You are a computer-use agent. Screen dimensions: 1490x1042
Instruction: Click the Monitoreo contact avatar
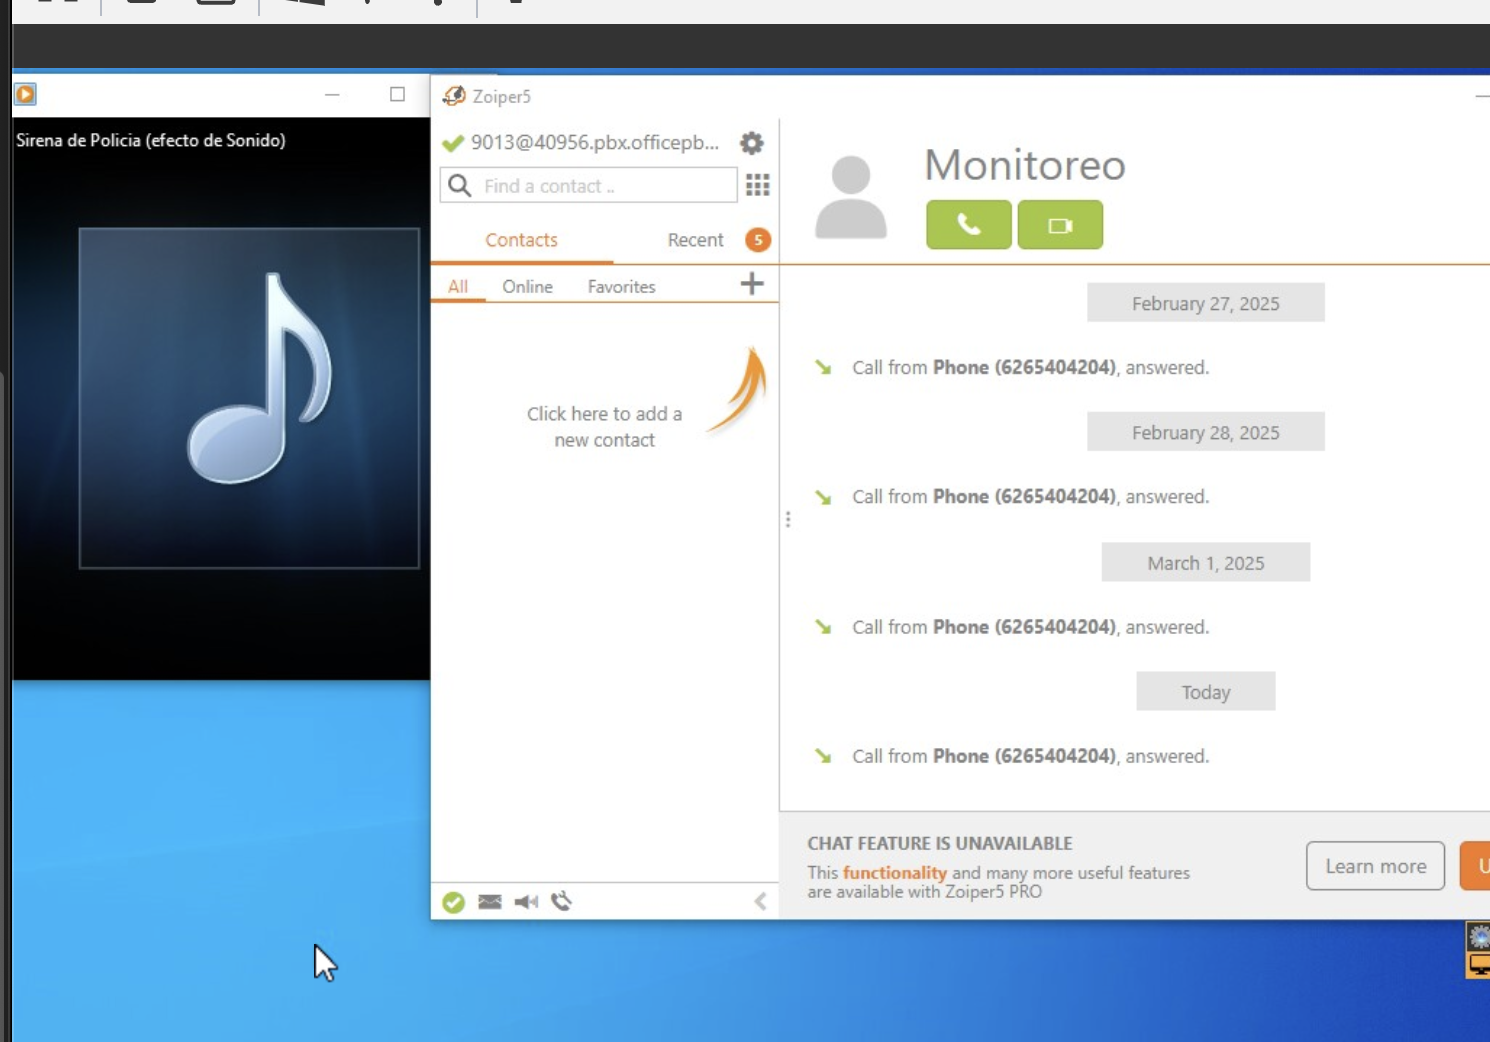point(851,197)
